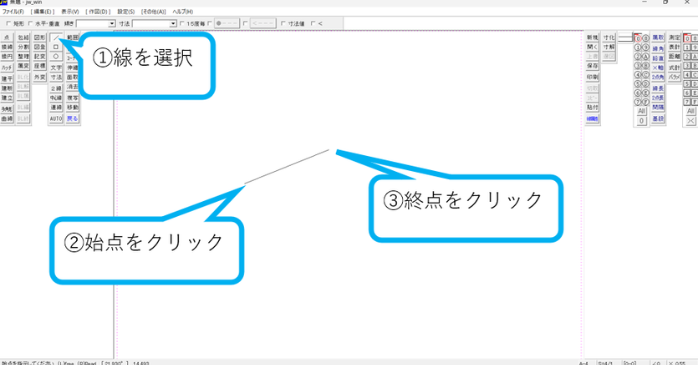The height and width of the screenshot is (365, 698).
Task: Choose the 連線 continuous line tool
Action: tap(56, 107)
